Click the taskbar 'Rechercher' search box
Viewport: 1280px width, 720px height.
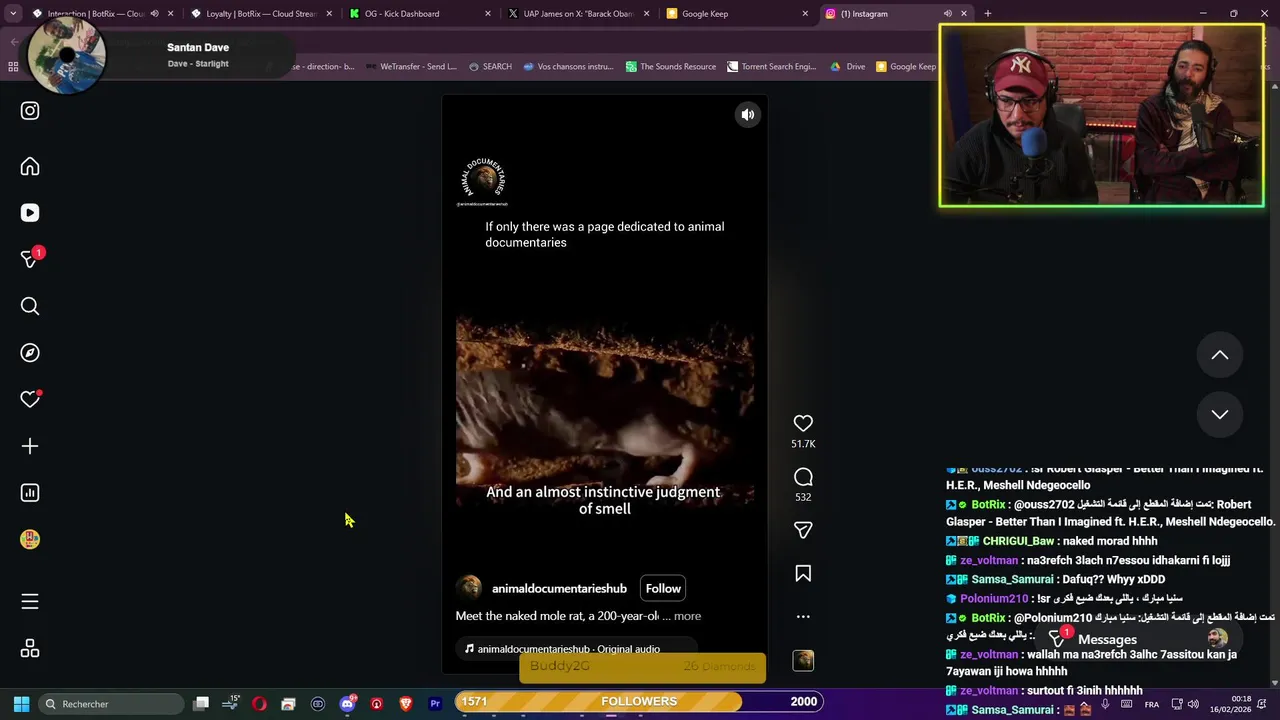pos(111,704)
